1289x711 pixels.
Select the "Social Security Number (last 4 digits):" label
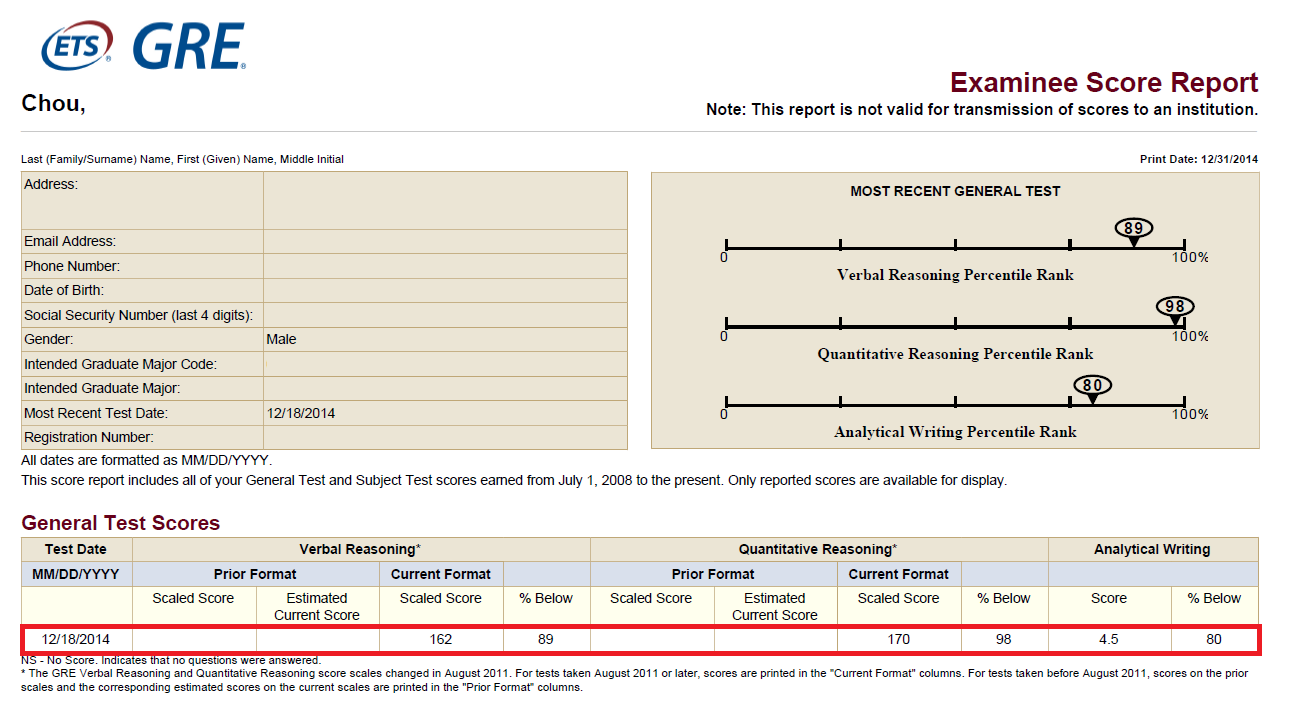(x=138, y=315)
